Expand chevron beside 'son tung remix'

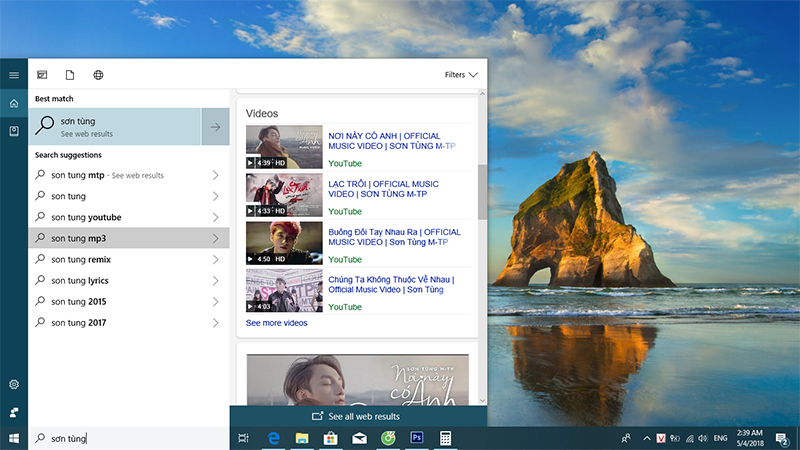pos(215,259)
